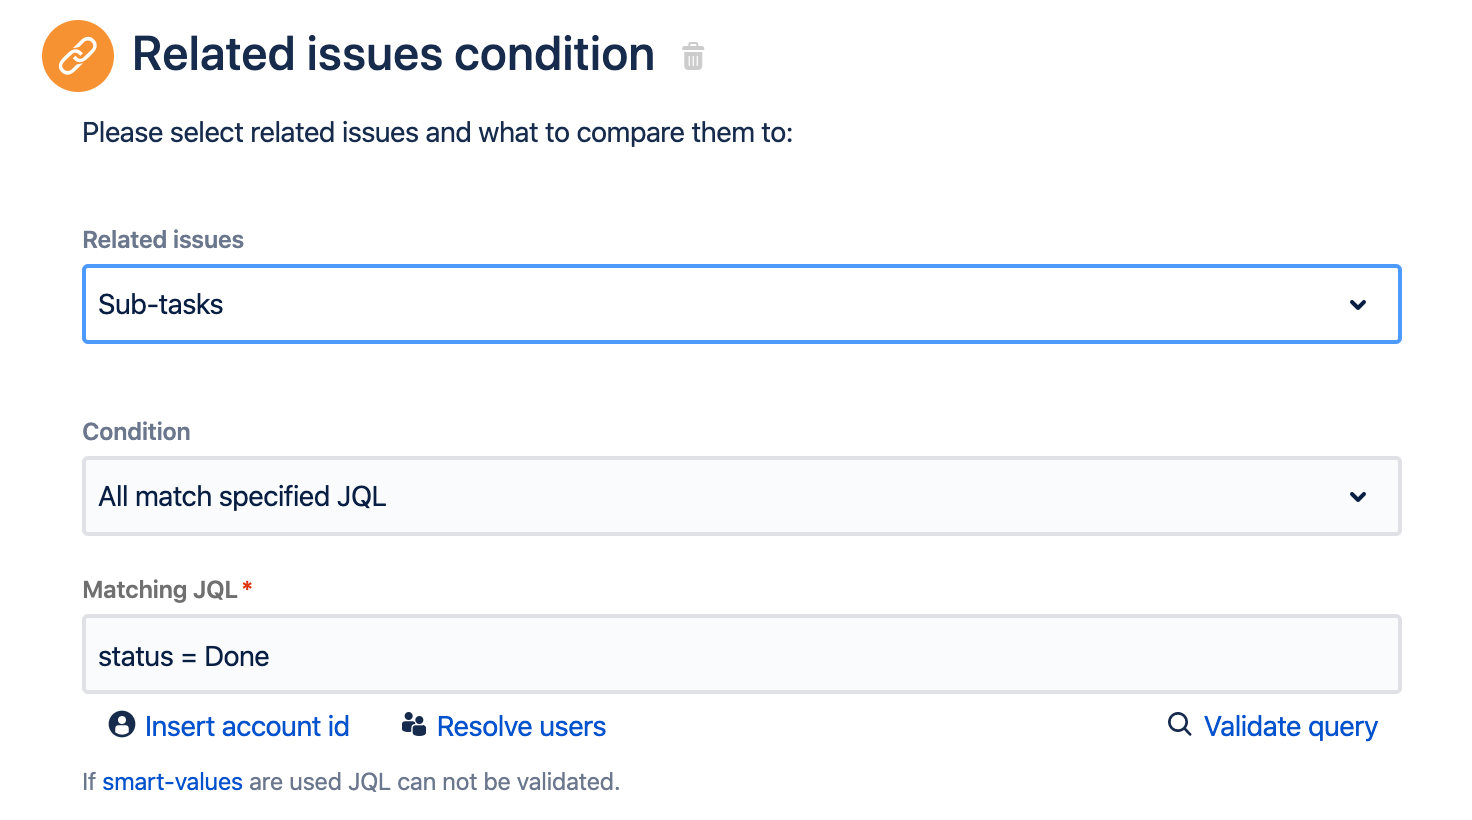Open the 'All match specified JQL' dropdown
Image resolution: width=1472 pixels, height=820 pixels.
click(x=700, y=497)
